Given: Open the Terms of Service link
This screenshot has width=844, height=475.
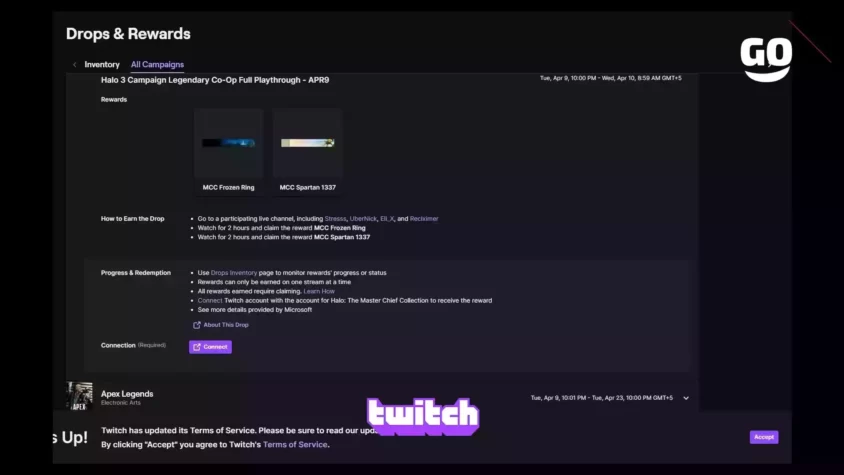Looking at the screenshot, I should (x=295, y=444).
